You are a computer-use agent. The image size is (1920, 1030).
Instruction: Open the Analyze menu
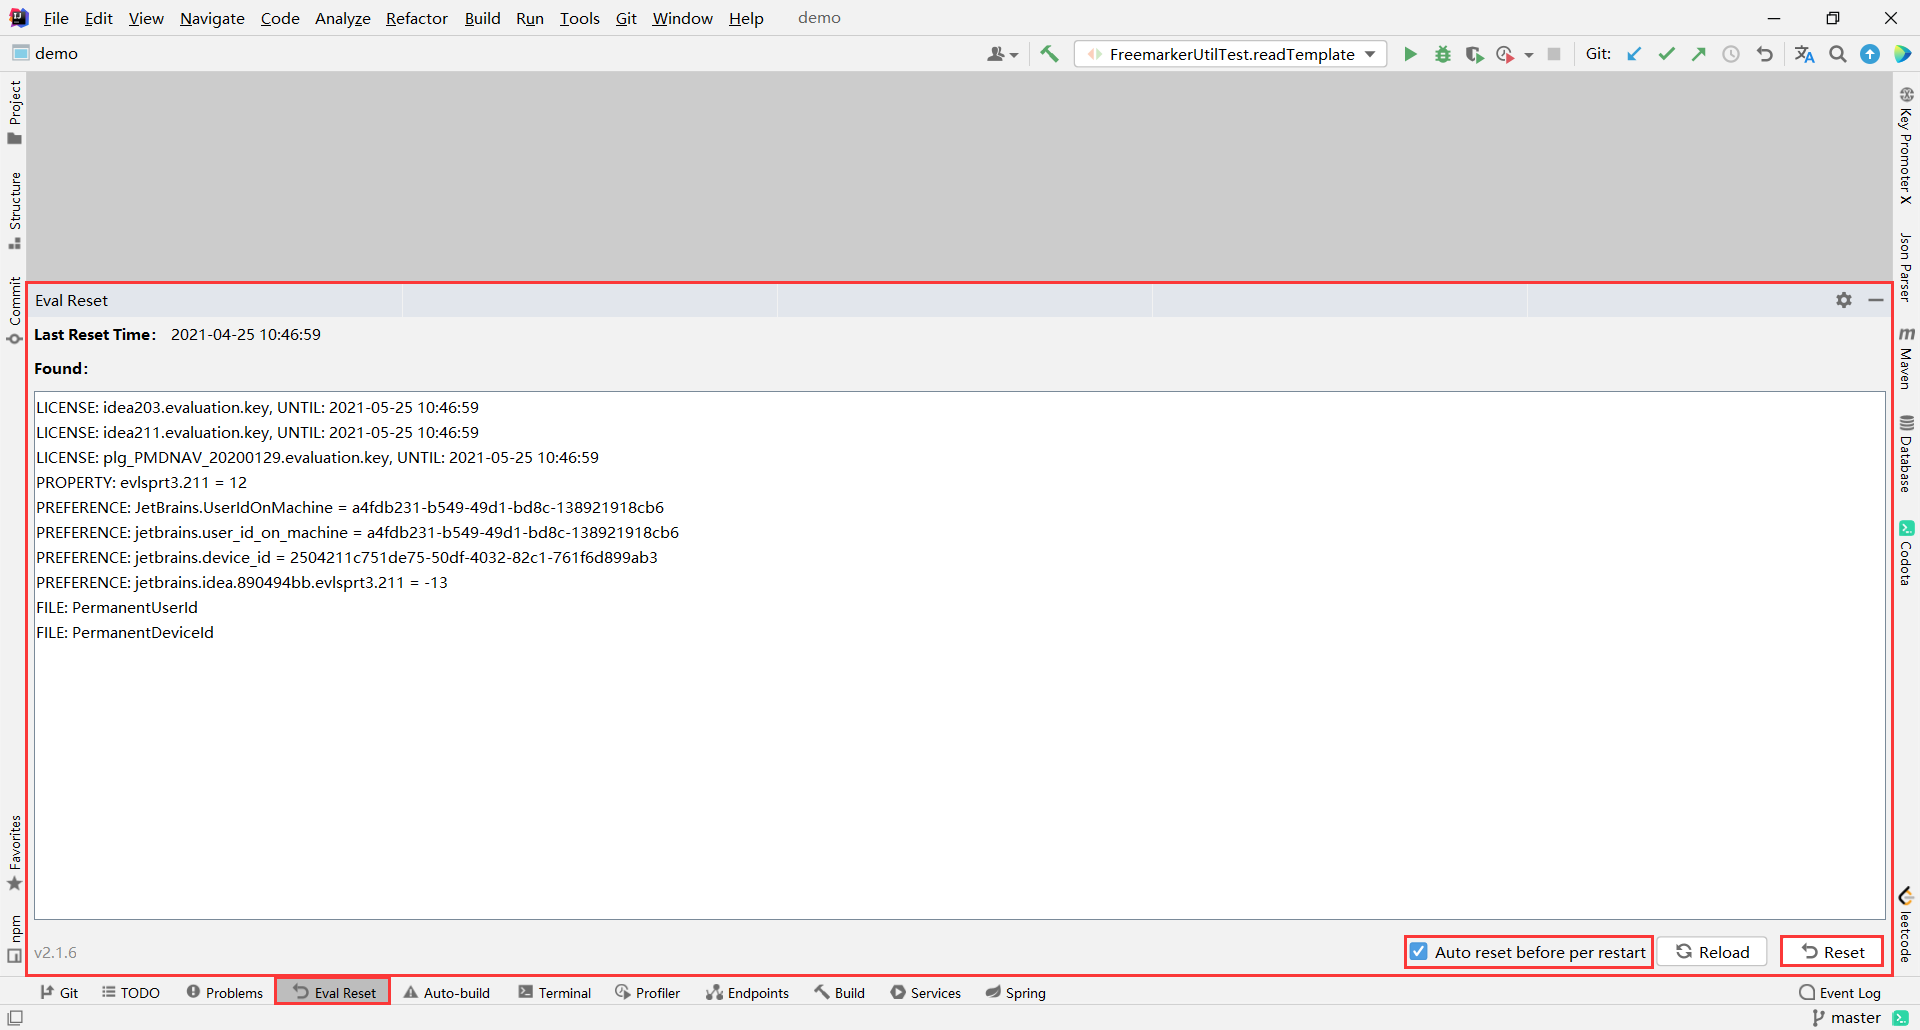[x=343, y=18]
